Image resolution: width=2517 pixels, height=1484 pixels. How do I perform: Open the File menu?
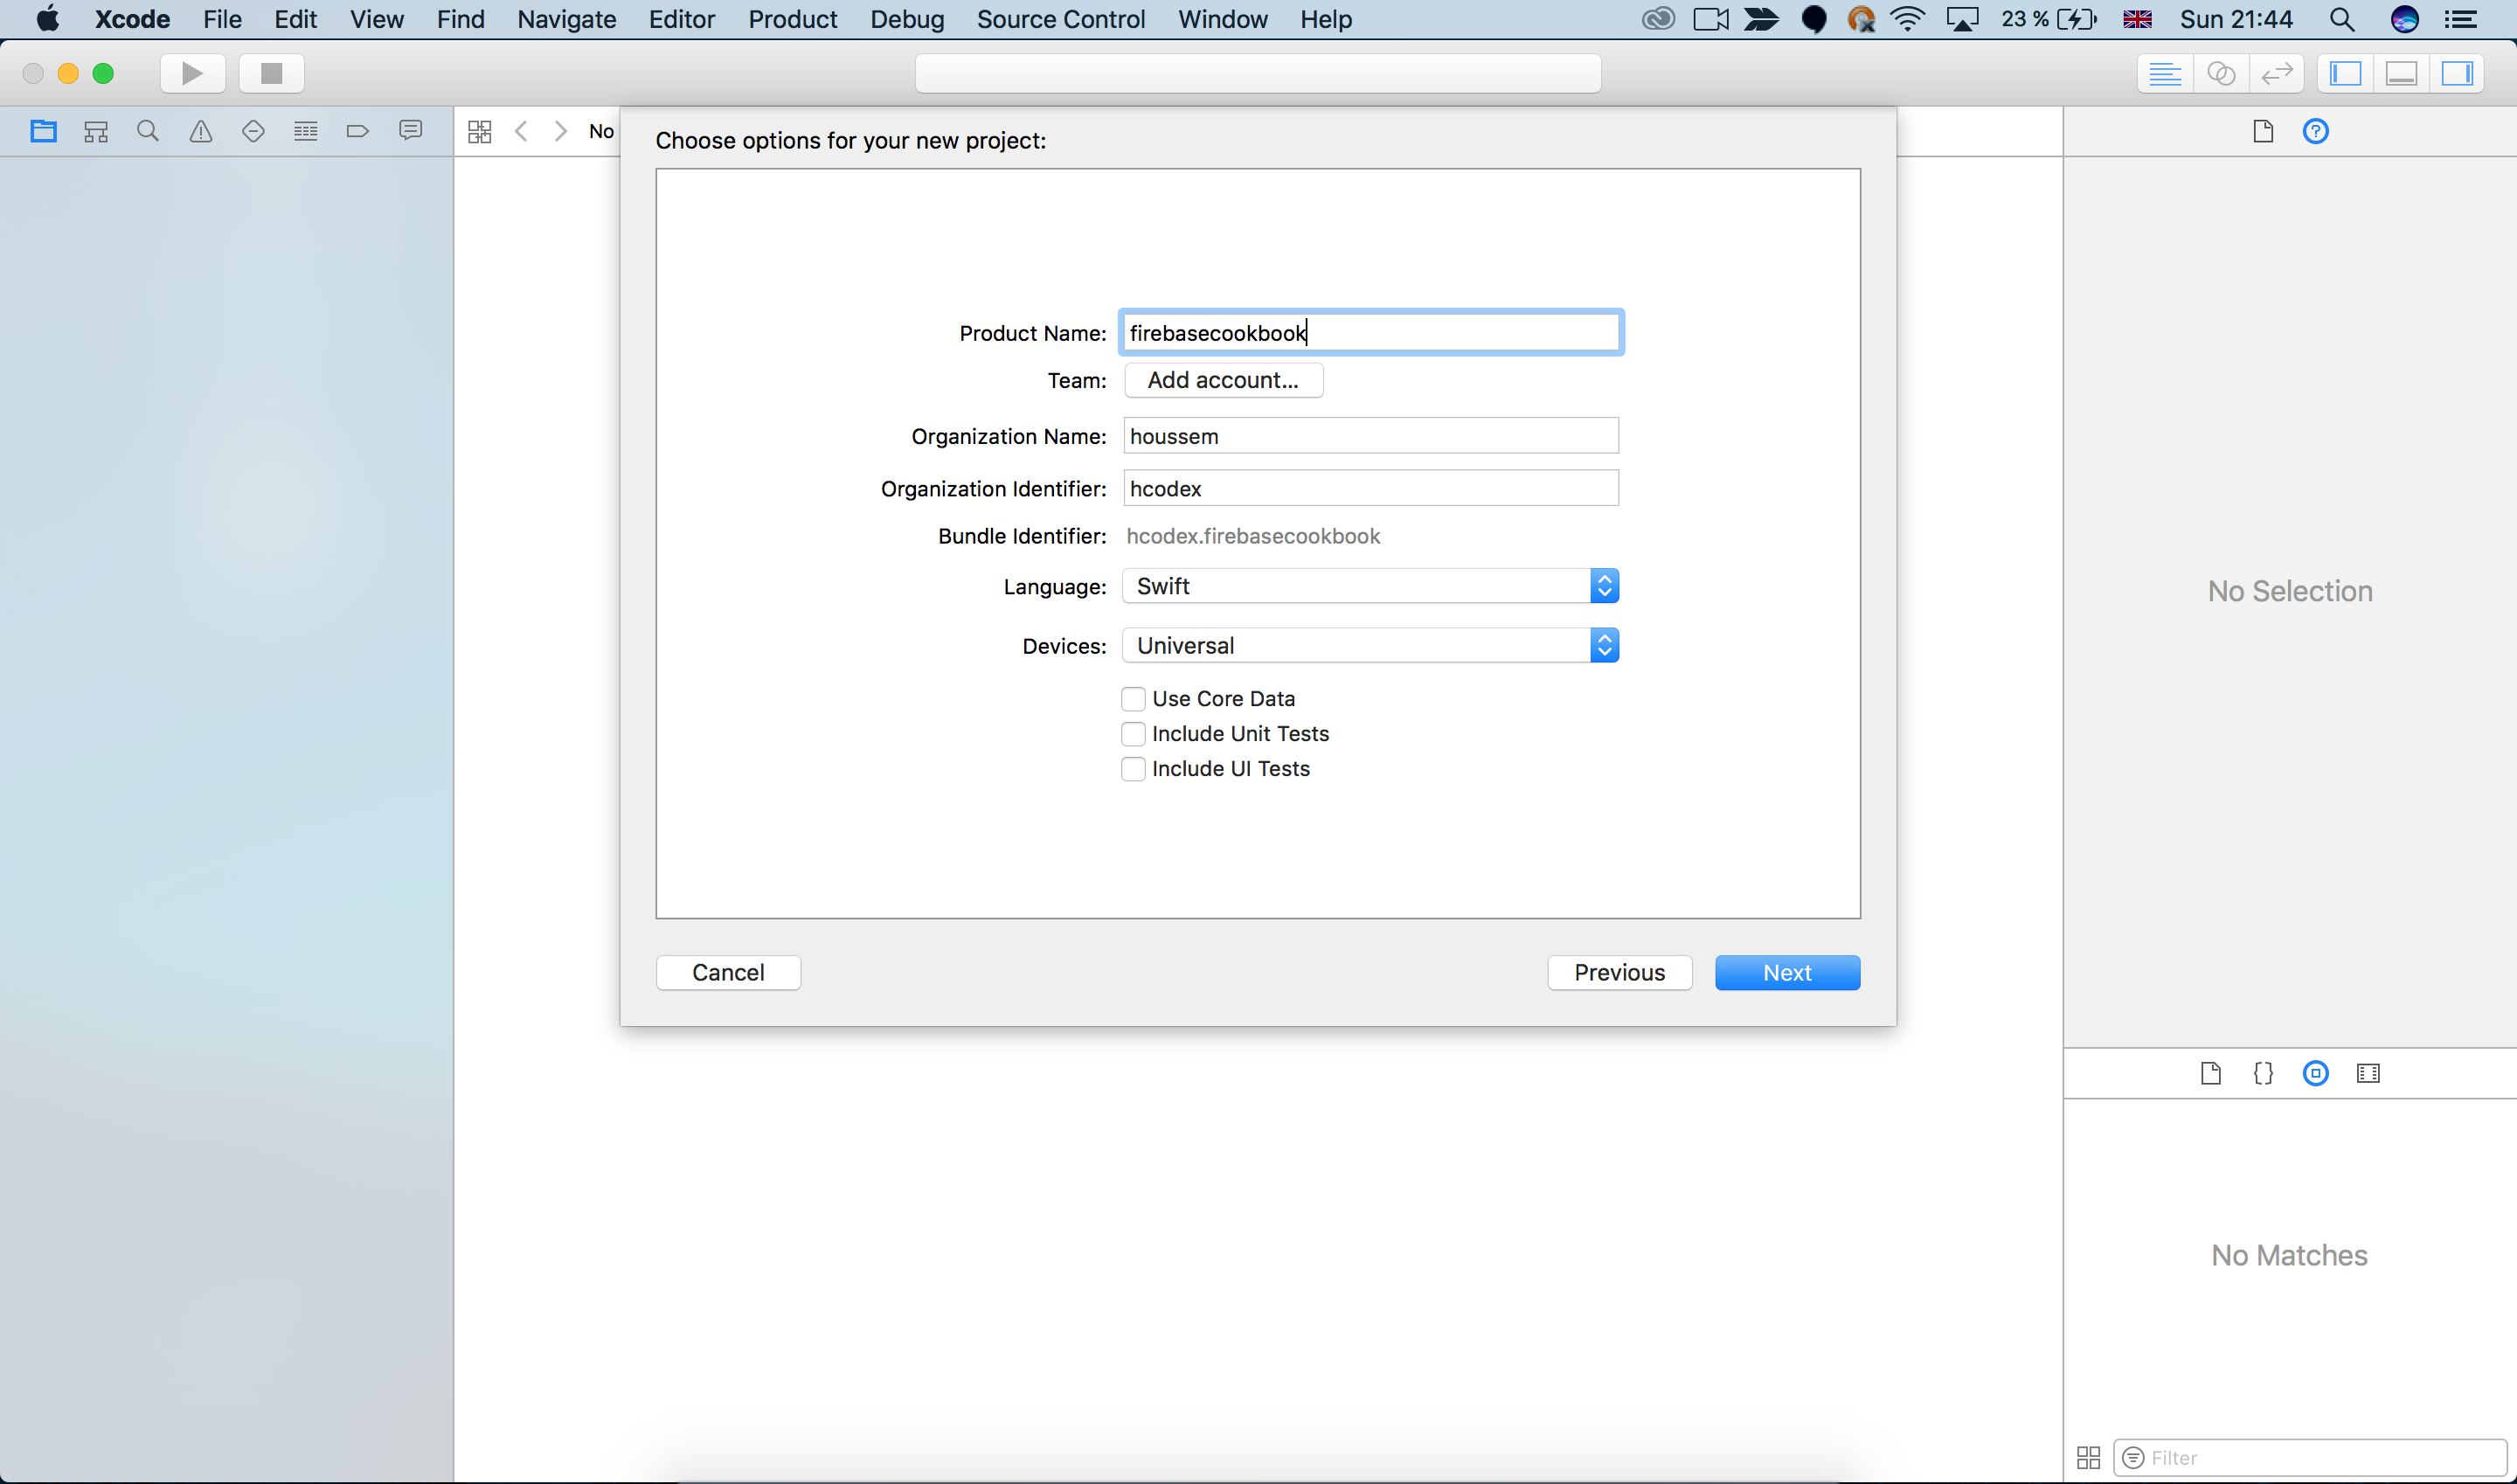pyautogui.click(x=222, y=19)
